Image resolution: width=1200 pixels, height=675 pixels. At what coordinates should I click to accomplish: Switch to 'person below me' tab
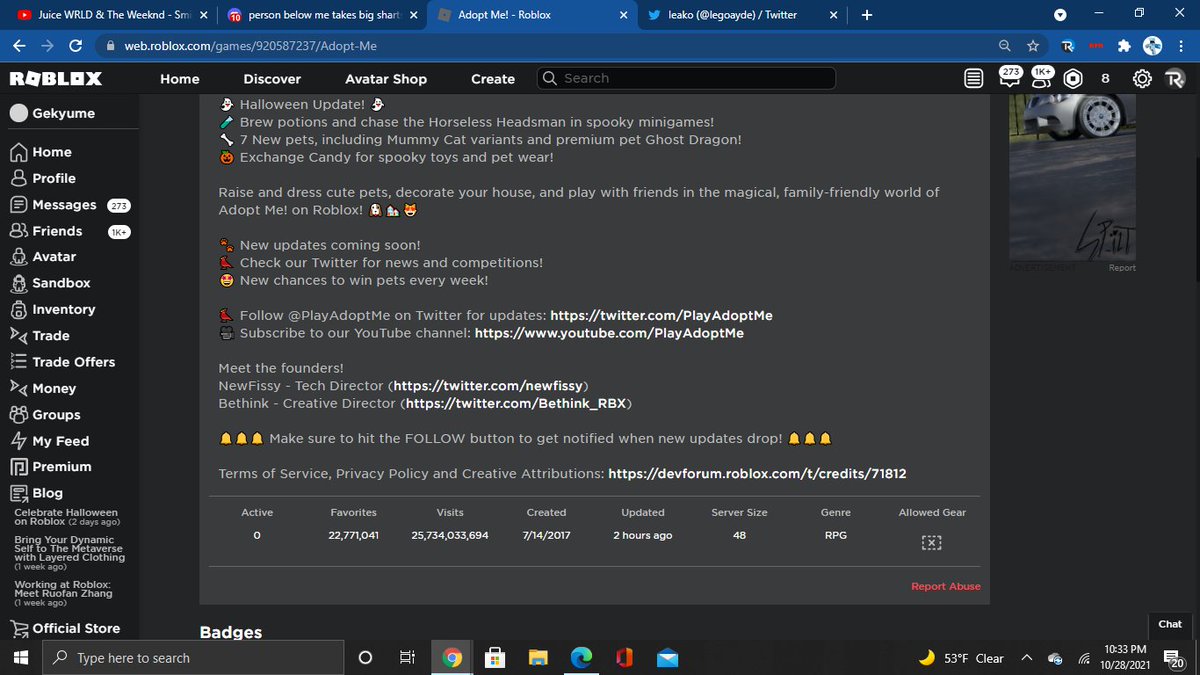tap(322, 15)
